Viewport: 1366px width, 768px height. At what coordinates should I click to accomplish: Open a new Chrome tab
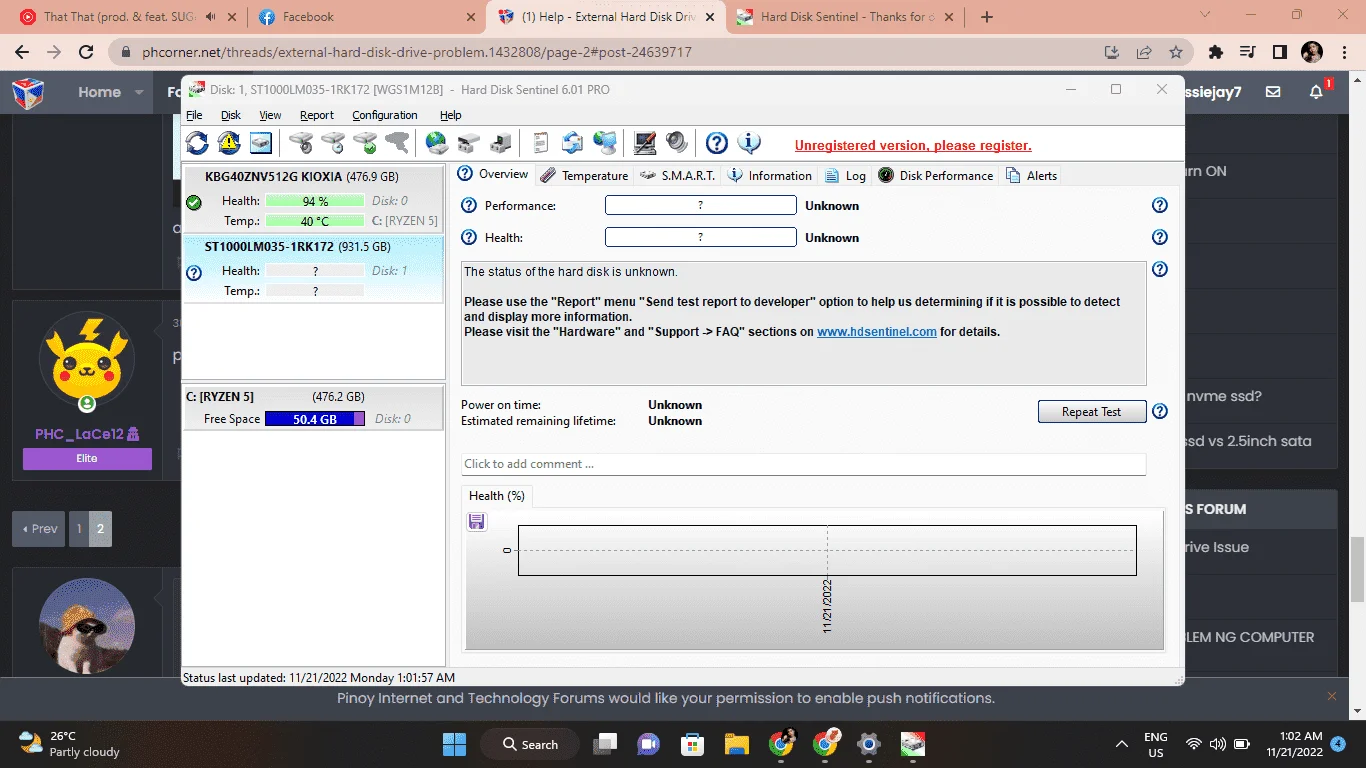[x=987, y=17]
